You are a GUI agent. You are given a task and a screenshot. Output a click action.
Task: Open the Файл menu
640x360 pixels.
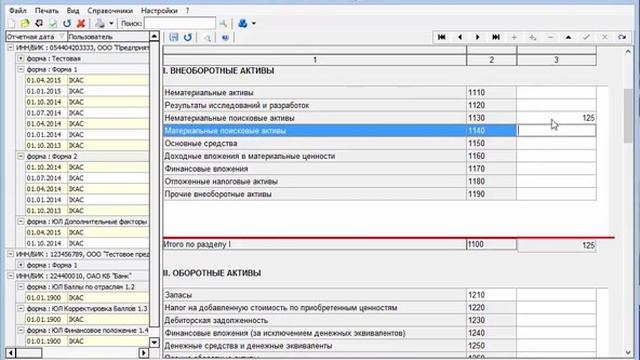tap(18, 11)
